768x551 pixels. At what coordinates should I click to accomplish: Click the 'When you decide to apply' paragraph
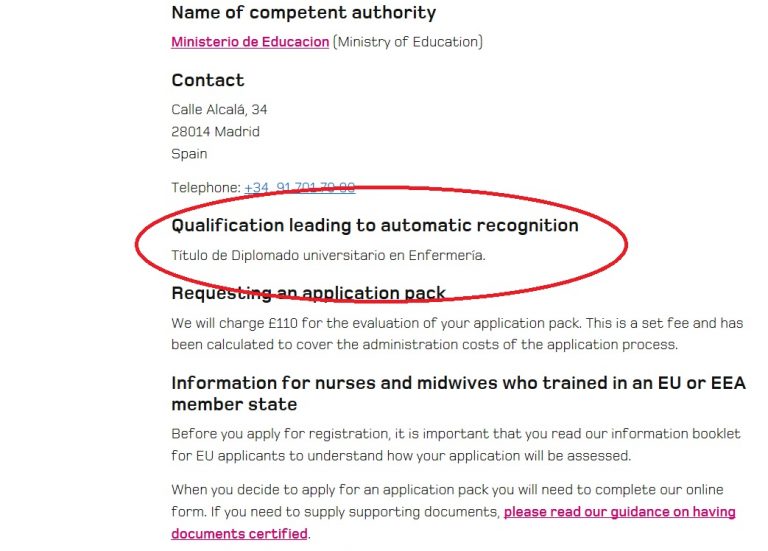pyautogui.click(x=454, y=512)
